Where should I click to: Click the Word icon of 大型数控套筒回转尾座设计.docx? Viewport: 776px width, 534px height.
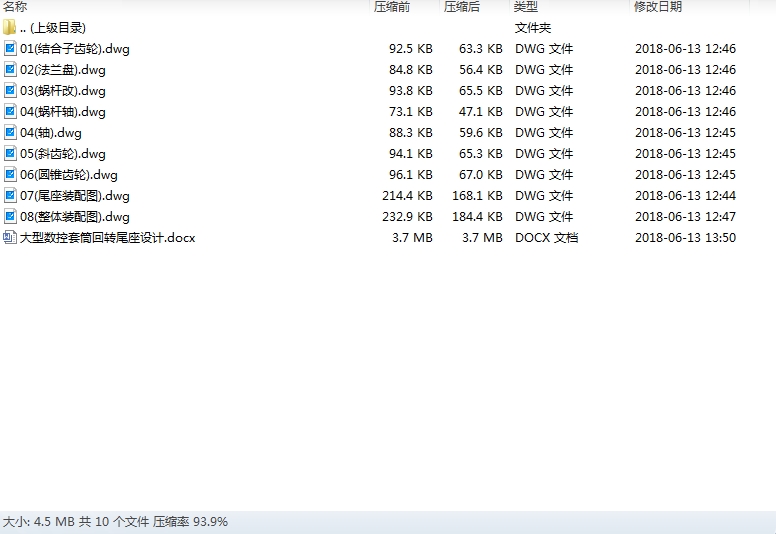click(x=10, y=237)
